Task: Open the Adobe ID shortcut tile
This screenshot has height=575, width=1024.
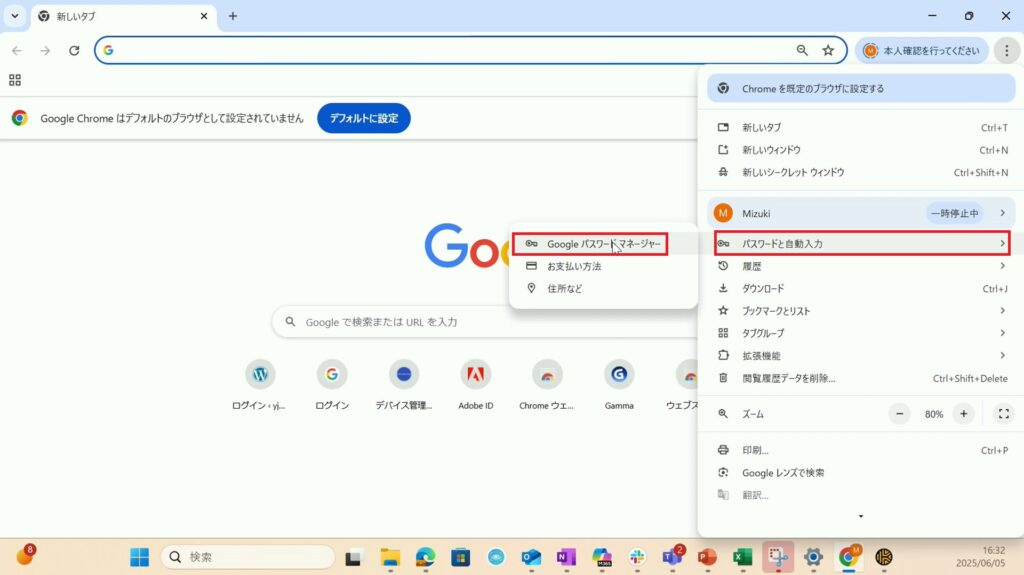Action: click(475, 386)
